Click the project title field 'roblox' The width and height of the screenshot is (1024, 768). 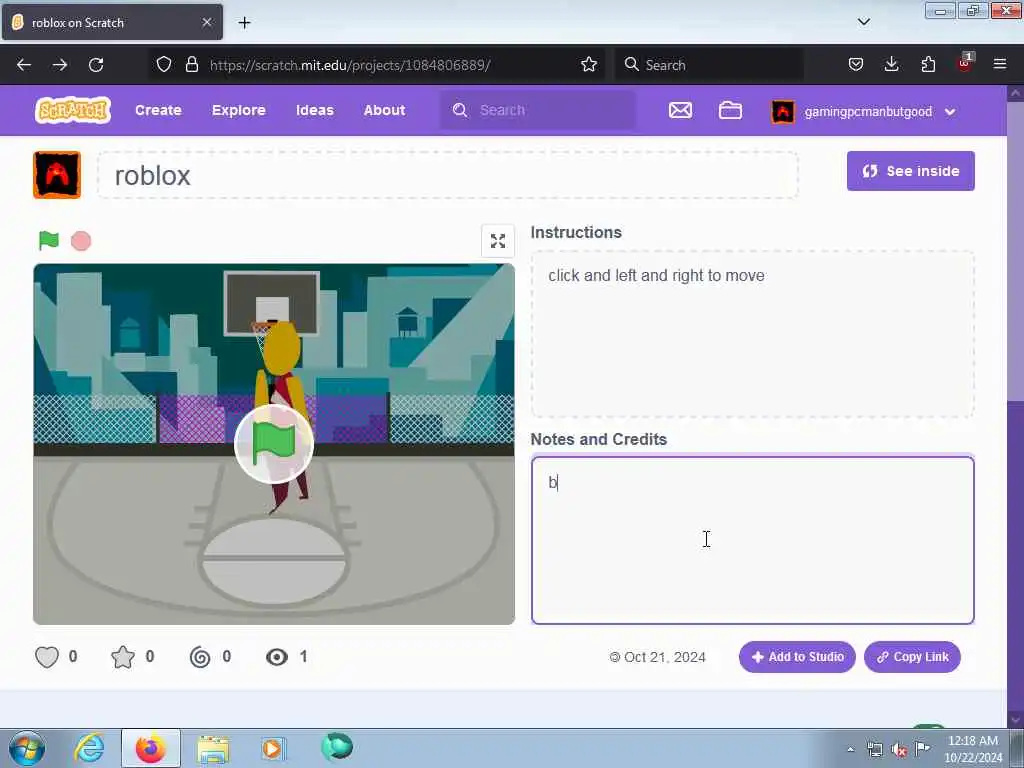[447, 175]
